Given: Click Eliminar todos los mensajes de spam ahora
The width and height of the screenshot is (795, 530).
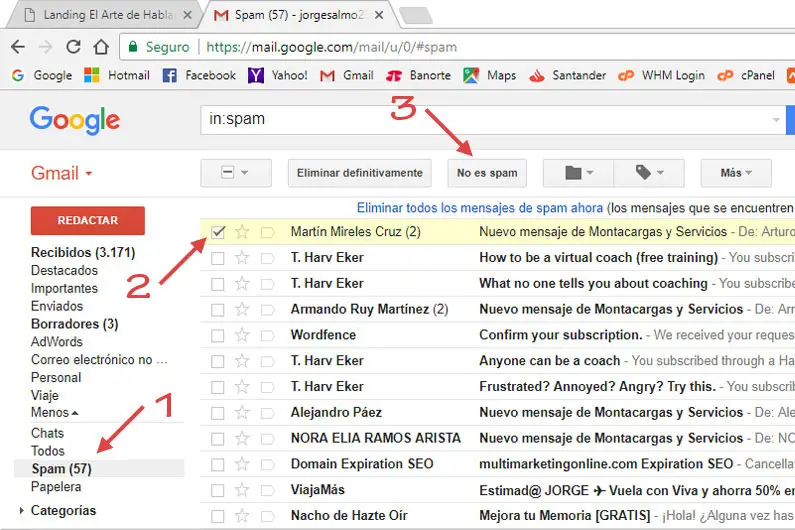Looking at the screenshot, I should pos(480,208).
